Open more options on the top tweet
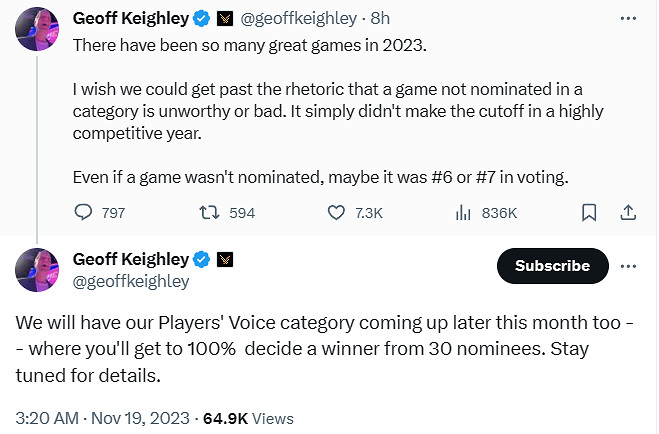 (628, 19)
